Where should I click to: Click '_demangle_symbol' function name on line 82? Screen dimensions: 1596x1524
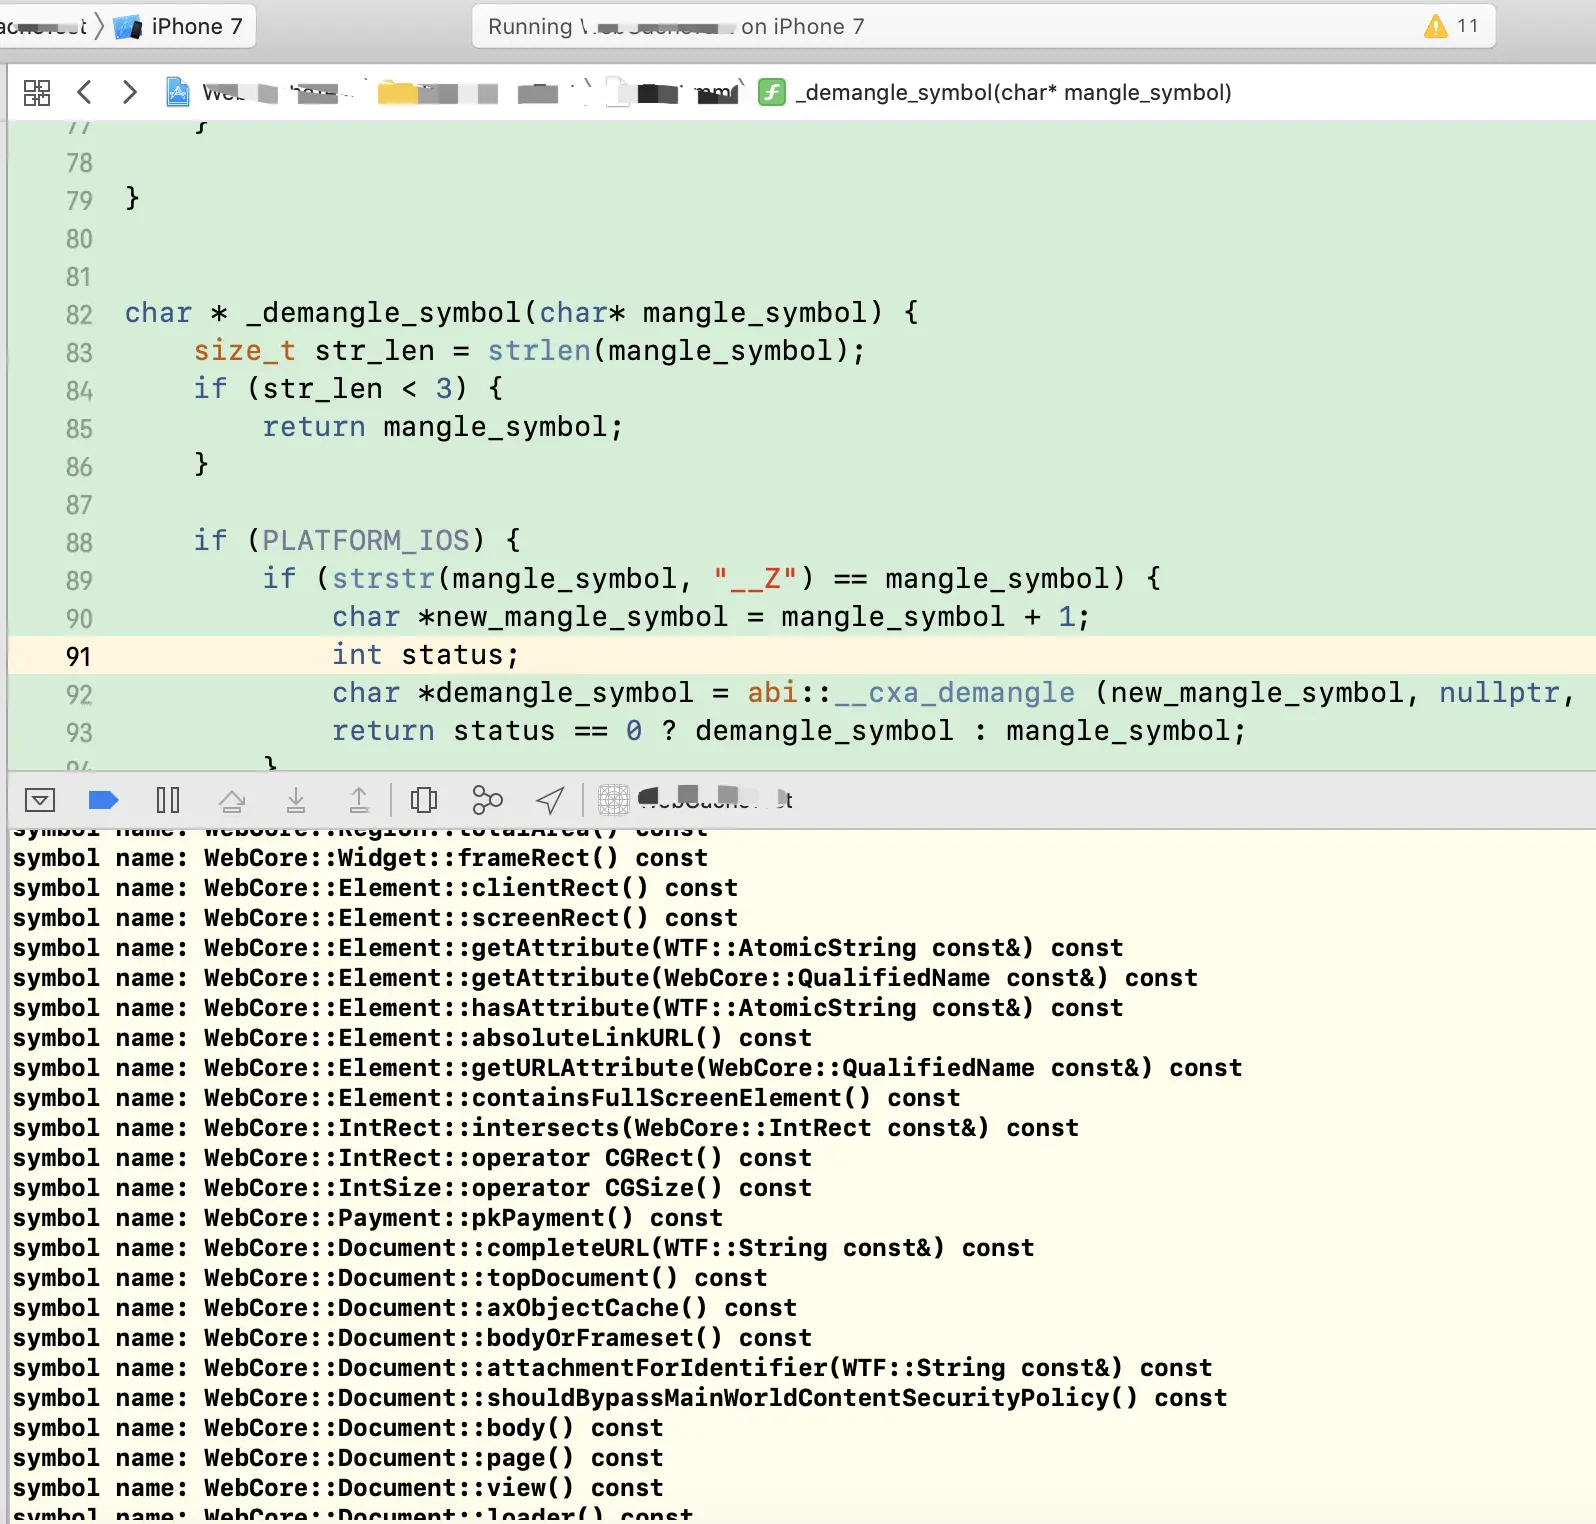point(384,313)
